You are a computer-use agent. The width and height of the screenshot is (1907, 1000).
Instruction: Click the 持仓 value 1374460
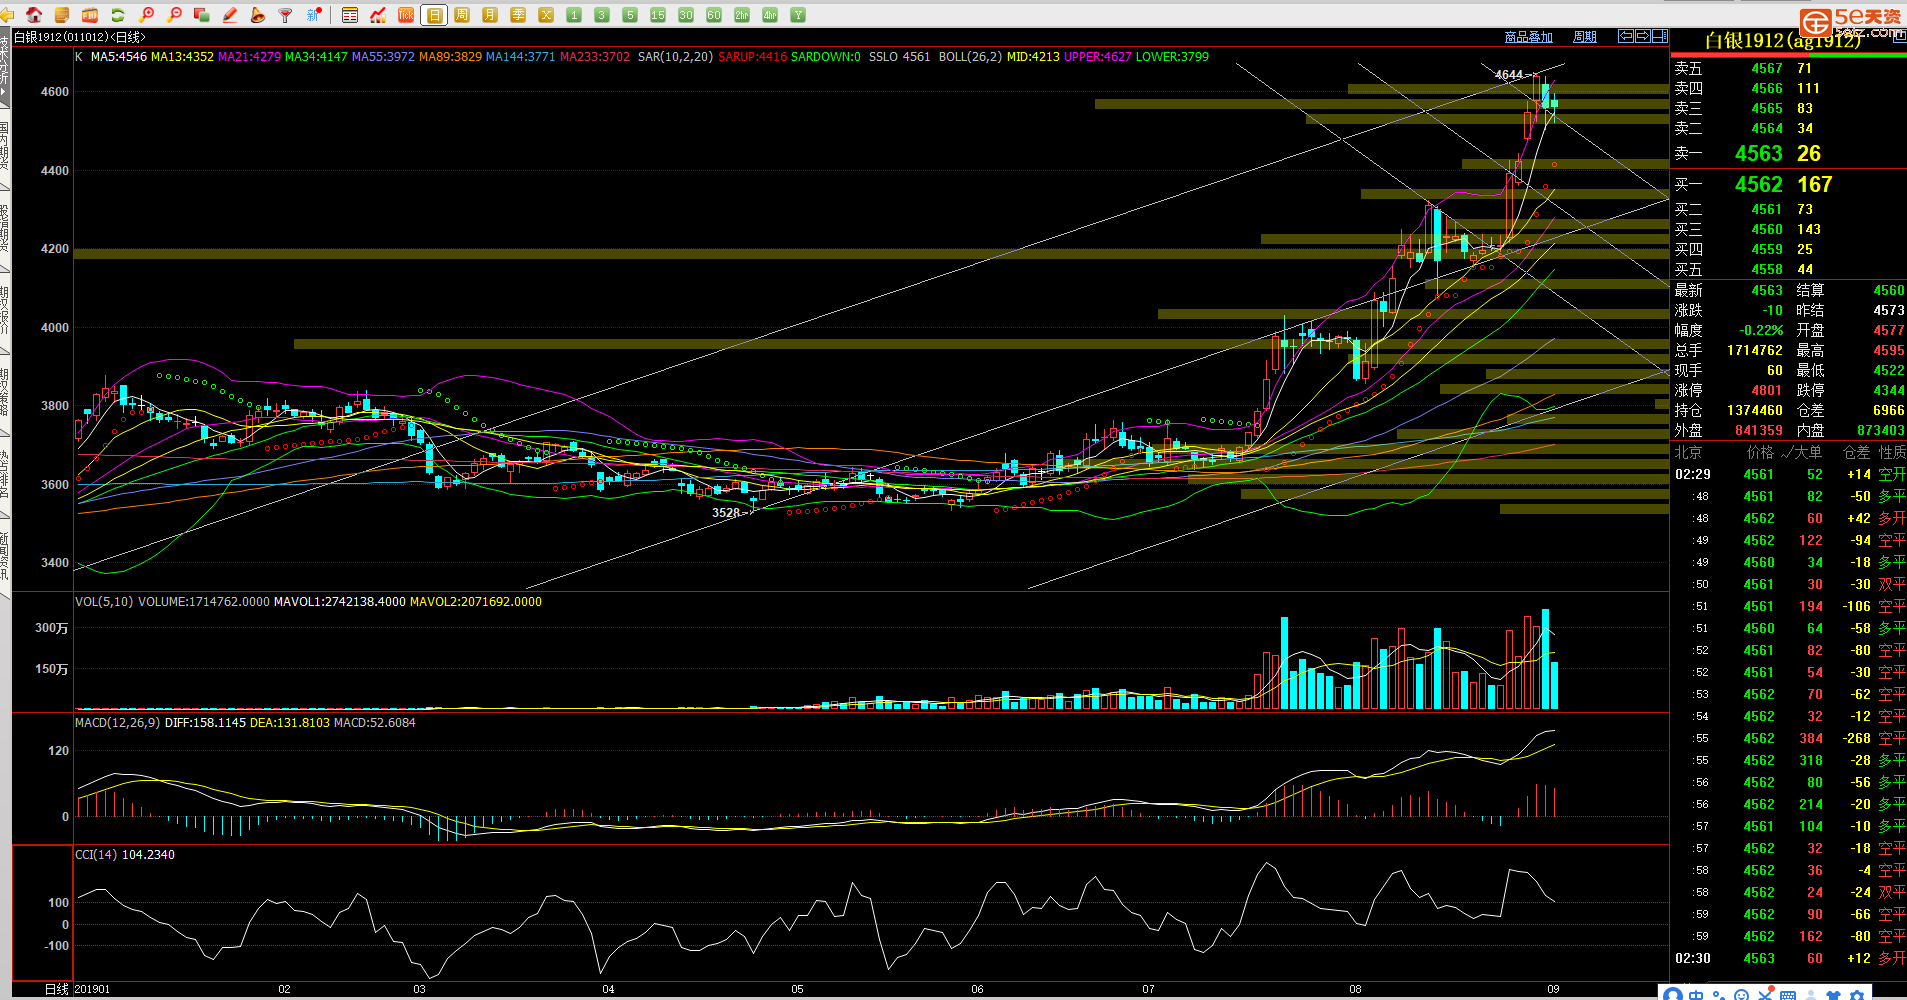tap(1755, 410)
